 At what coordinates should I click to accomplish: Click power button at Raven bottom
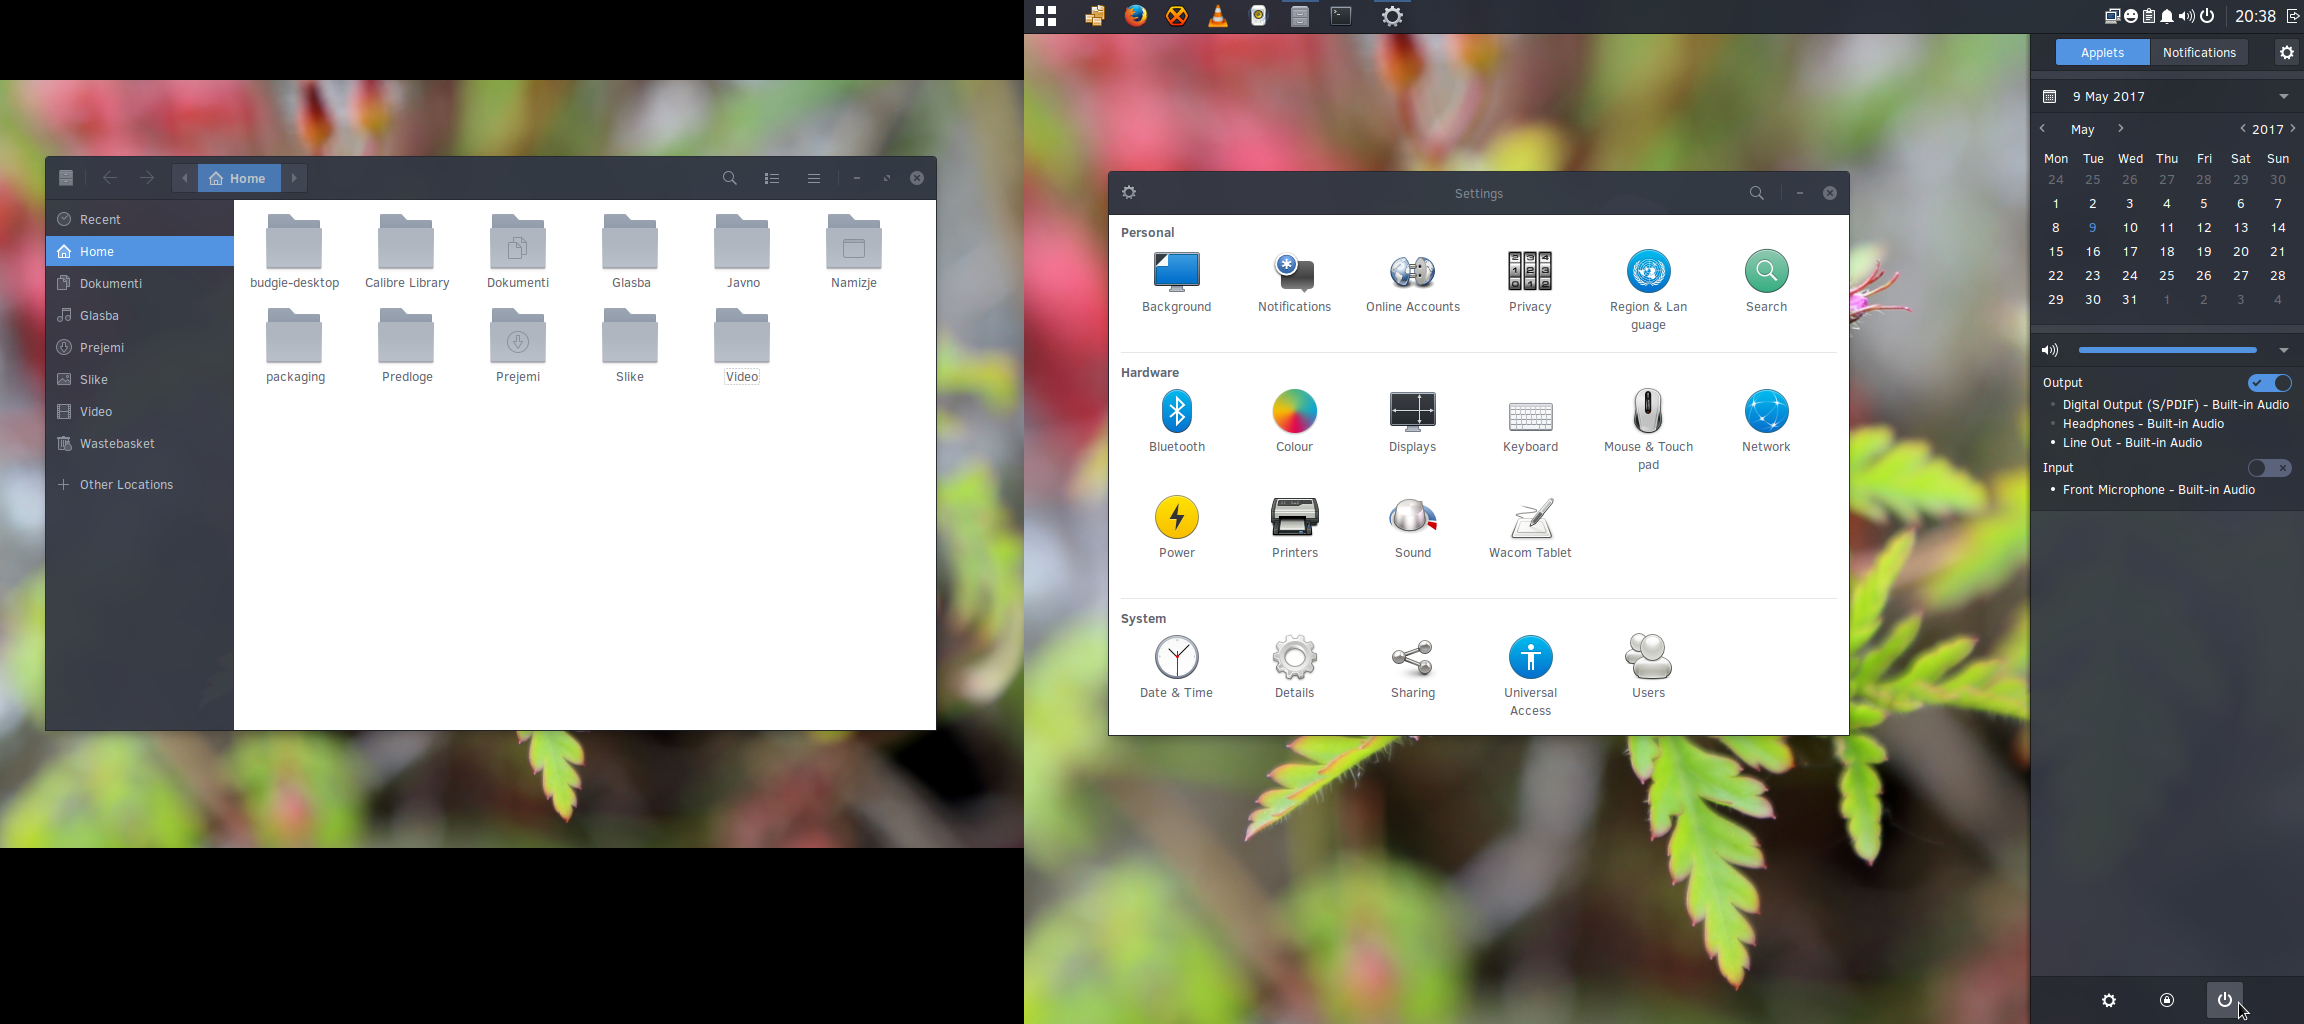(2224, 1000)
